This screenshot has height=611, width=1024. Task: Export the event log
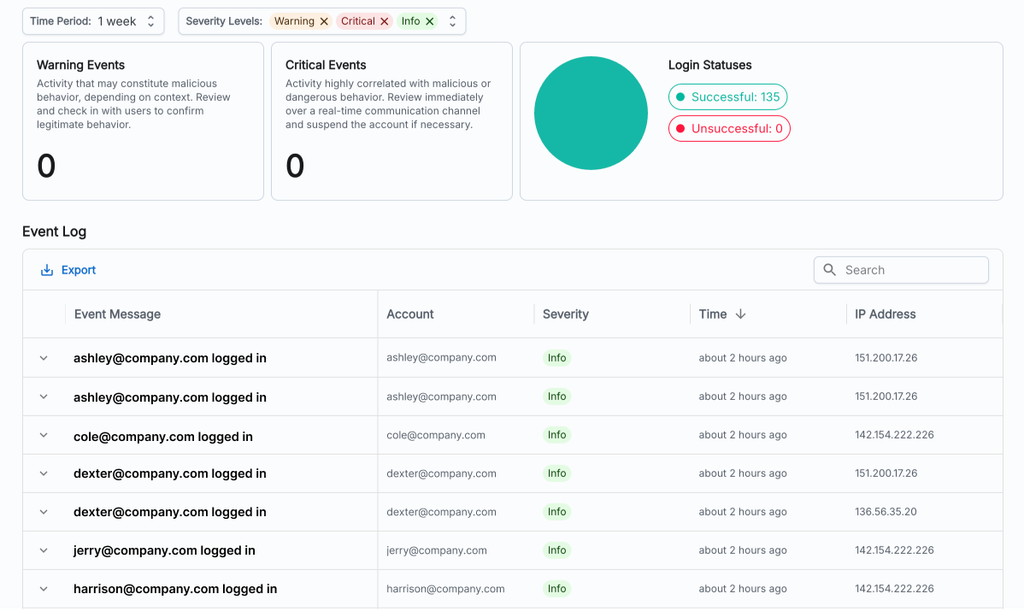click(68, 270)
